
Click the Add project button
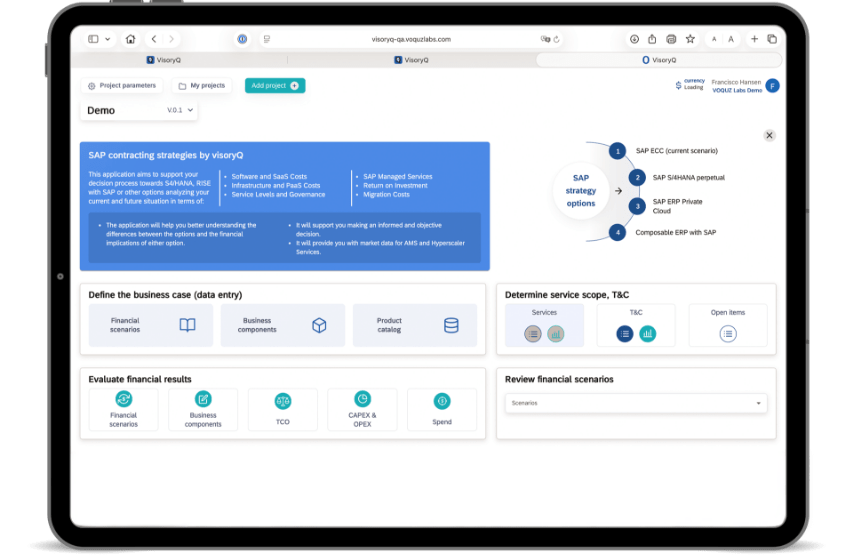point(275,85)
